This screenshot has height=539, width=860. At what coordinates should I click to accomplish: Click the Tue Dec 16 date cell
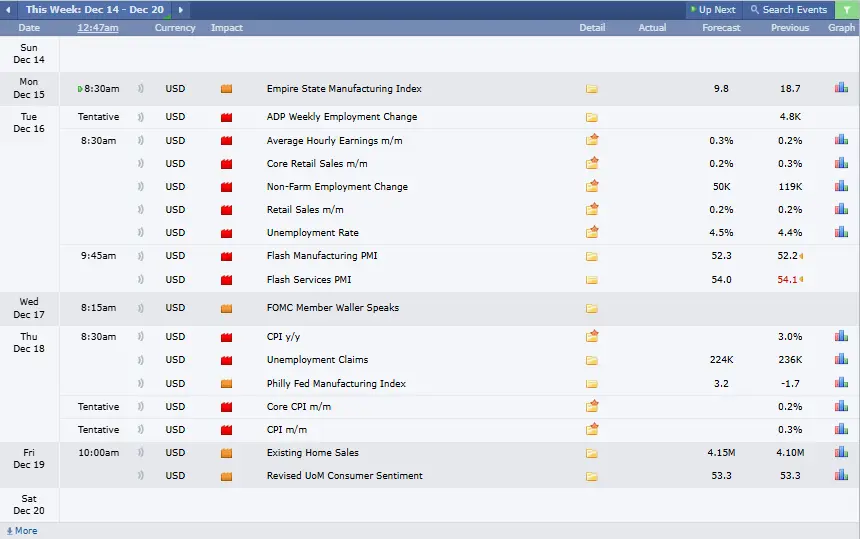[29, 122]
